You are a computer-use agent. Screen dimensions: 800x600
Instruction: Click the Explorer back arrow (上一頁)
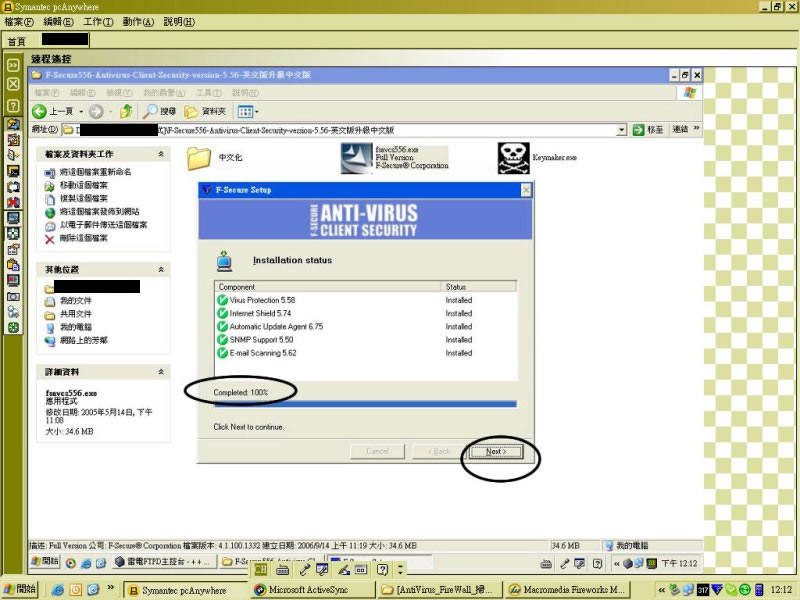point(52,111)
